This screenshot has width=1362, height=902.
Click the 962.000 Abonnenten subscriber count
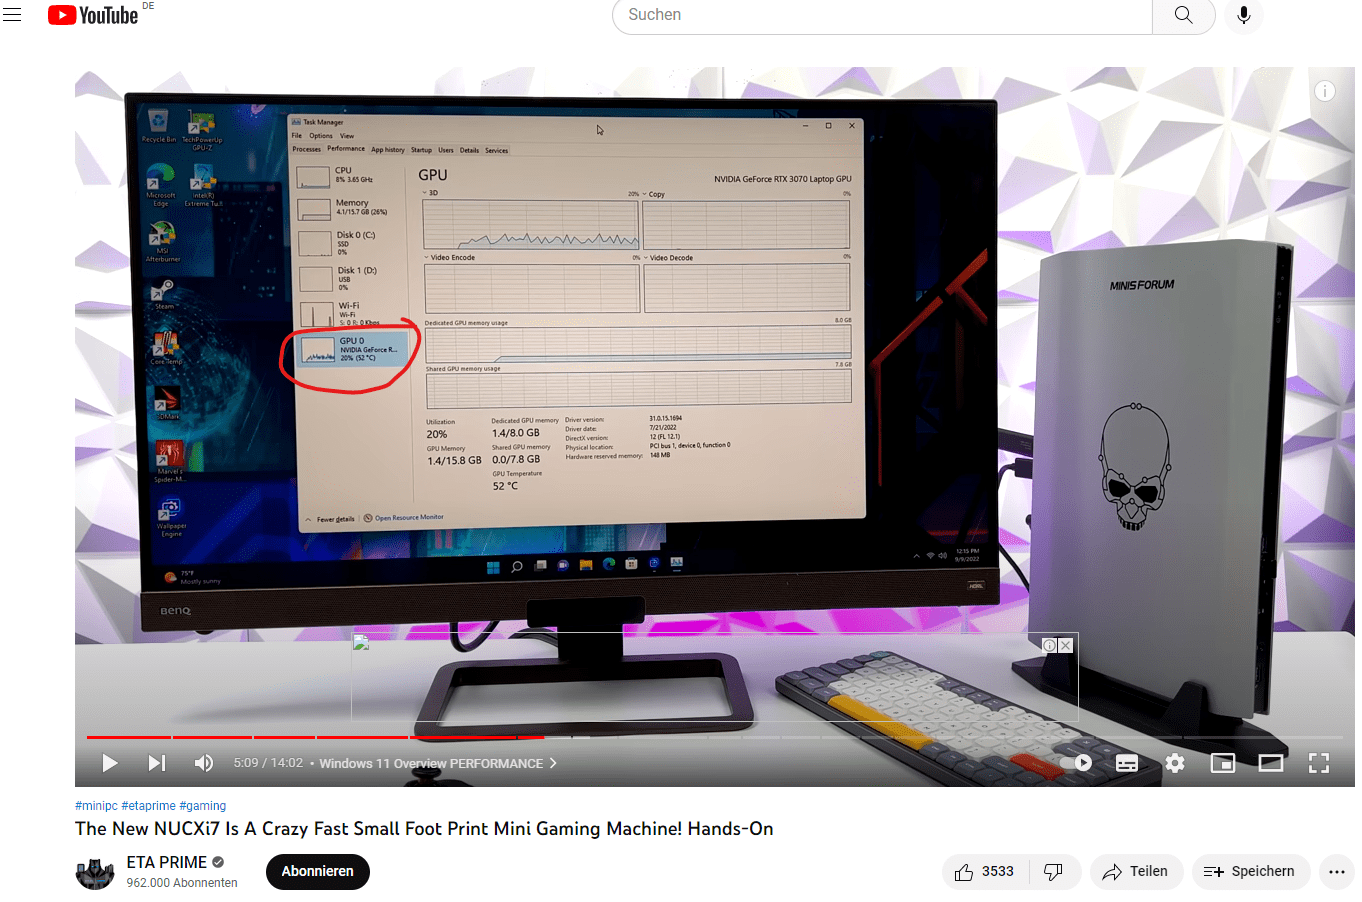(x=182, y=883)
